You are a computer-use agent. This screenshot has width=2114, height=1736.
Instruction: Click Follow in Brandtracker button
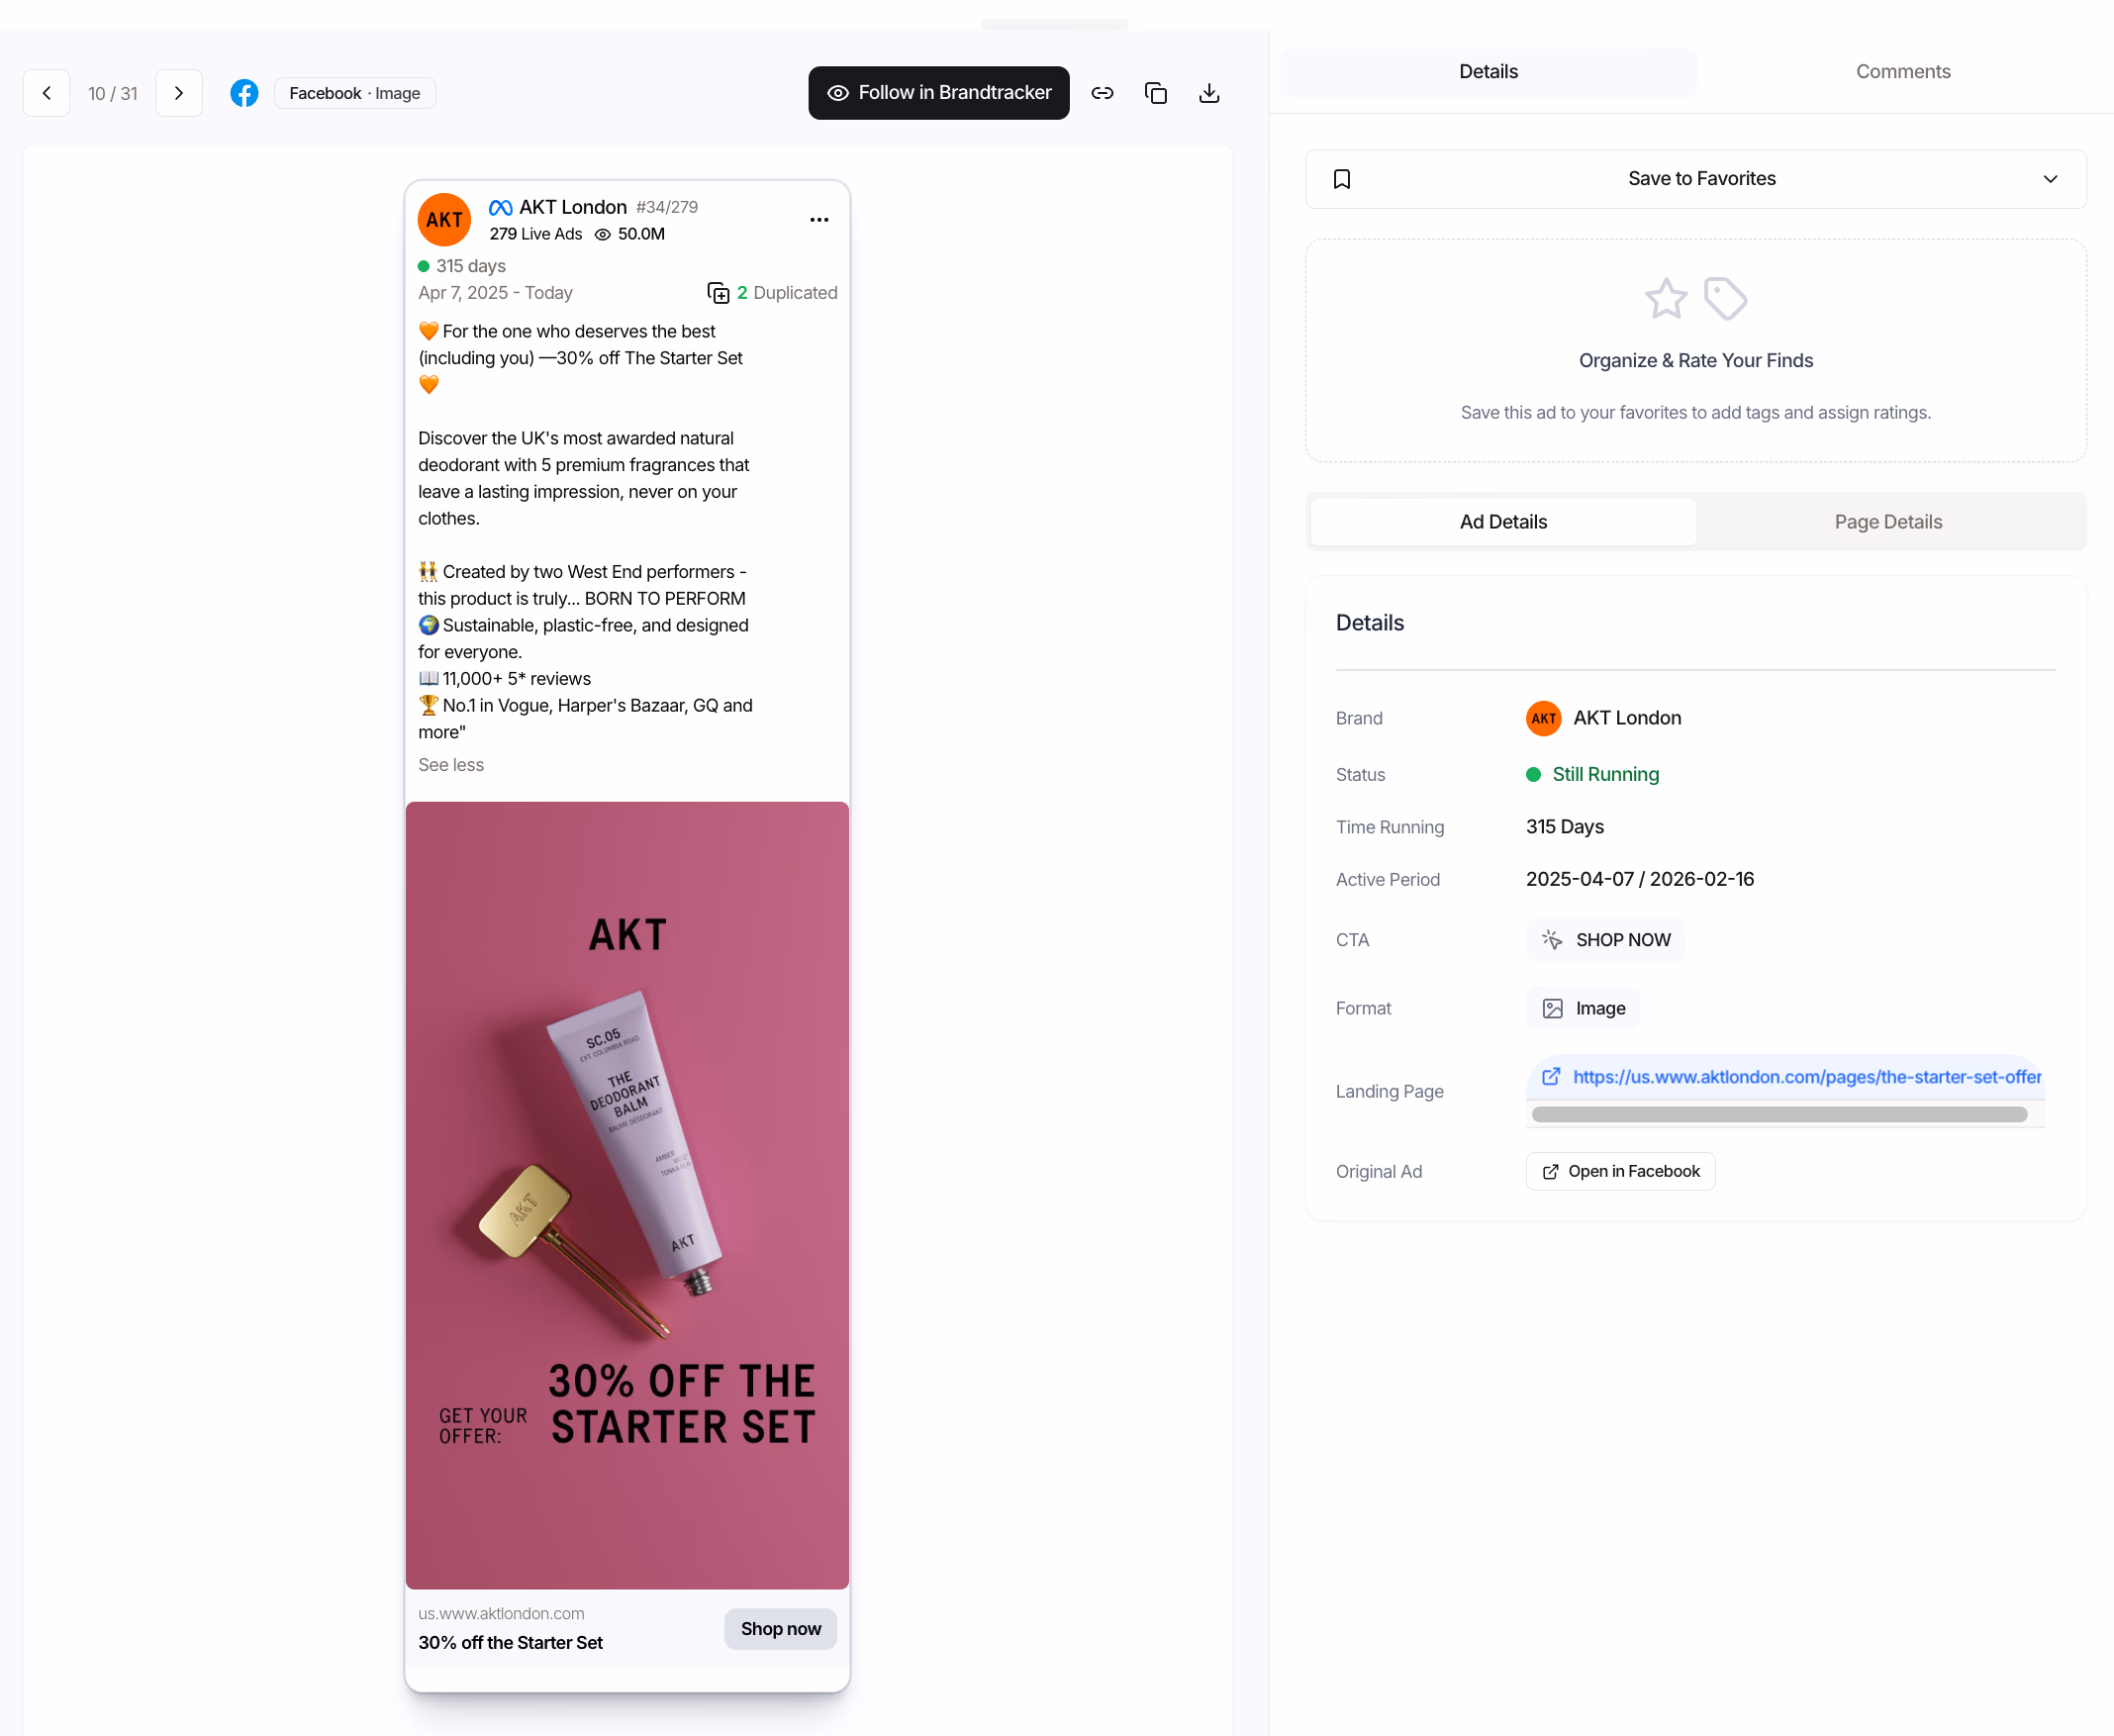coord(938,93)
